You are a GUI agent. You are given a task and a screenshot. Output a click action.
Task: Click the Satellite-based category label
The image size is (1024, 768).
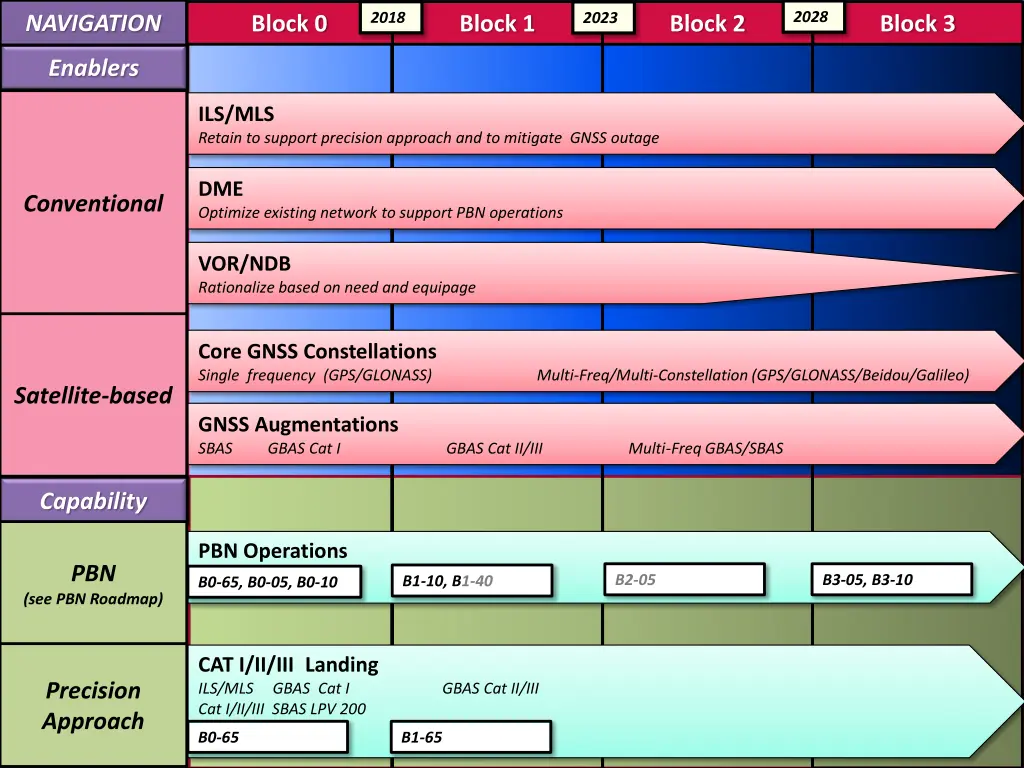click(x=93, y=395)
